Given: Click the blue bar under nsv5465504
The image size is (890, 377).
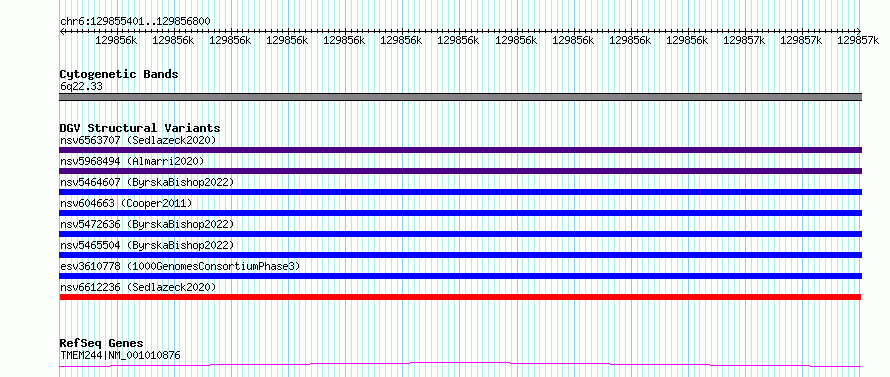Looking at the screenshot, I should tap(460, 255).
